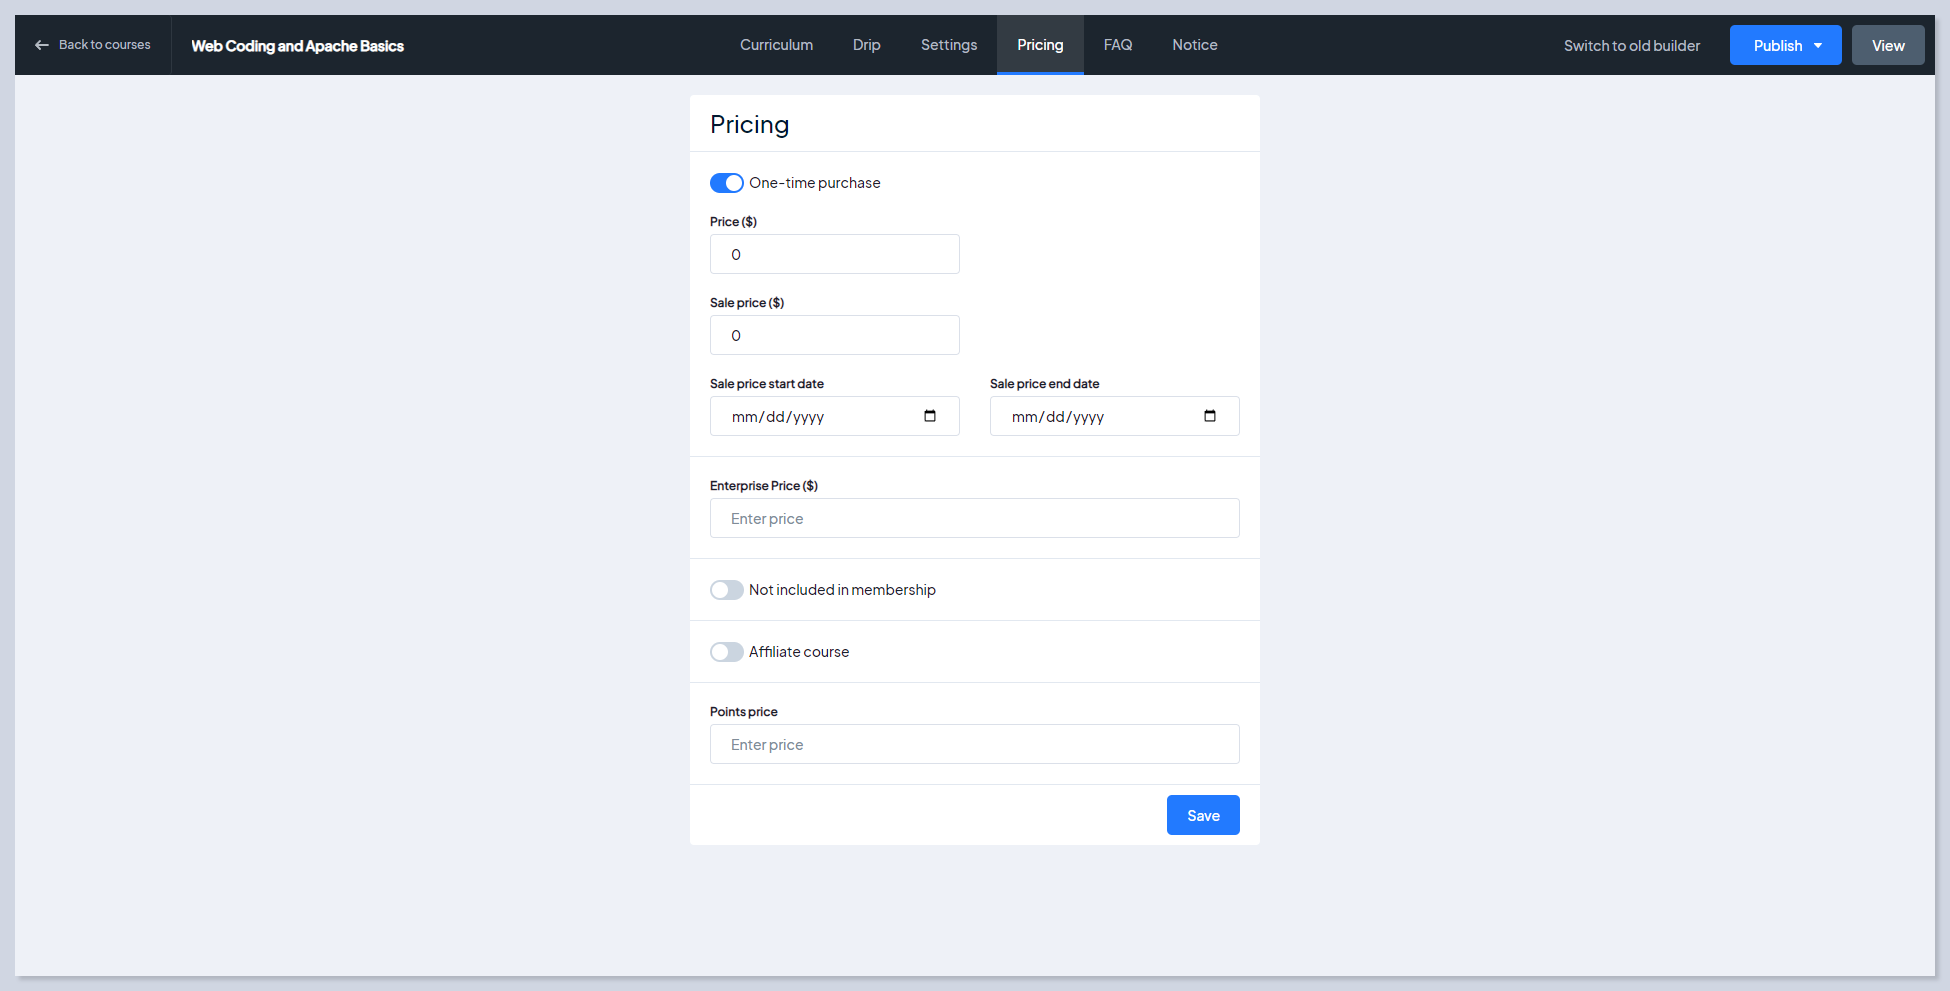
Task: Click Switch to old builder link
Action: click(x=1631, y=46)
